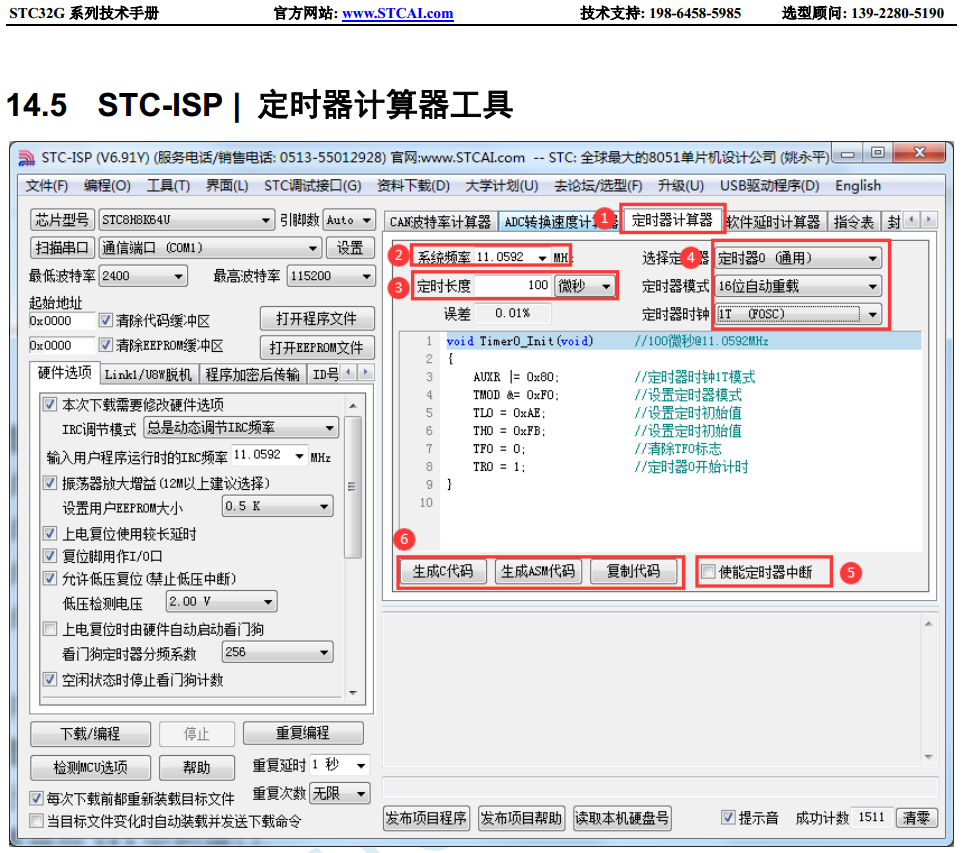Switch to the CAN波特率计算器 tab
The height and width of the screenshot is (853, 962).
pos(441,222)
